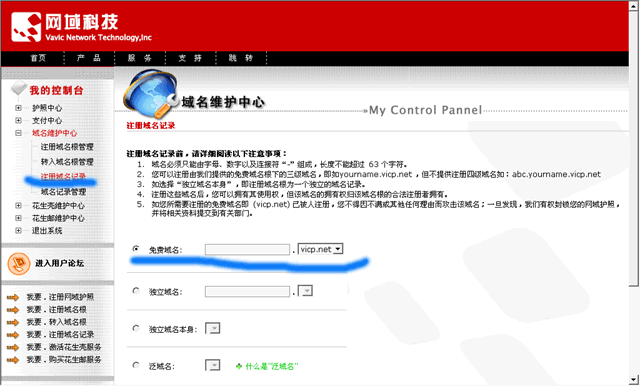The width and height of the screenshot is (640, 386).
Task: Expand the 花生壳维护中心 tree node
Action: tap(18, 206)
